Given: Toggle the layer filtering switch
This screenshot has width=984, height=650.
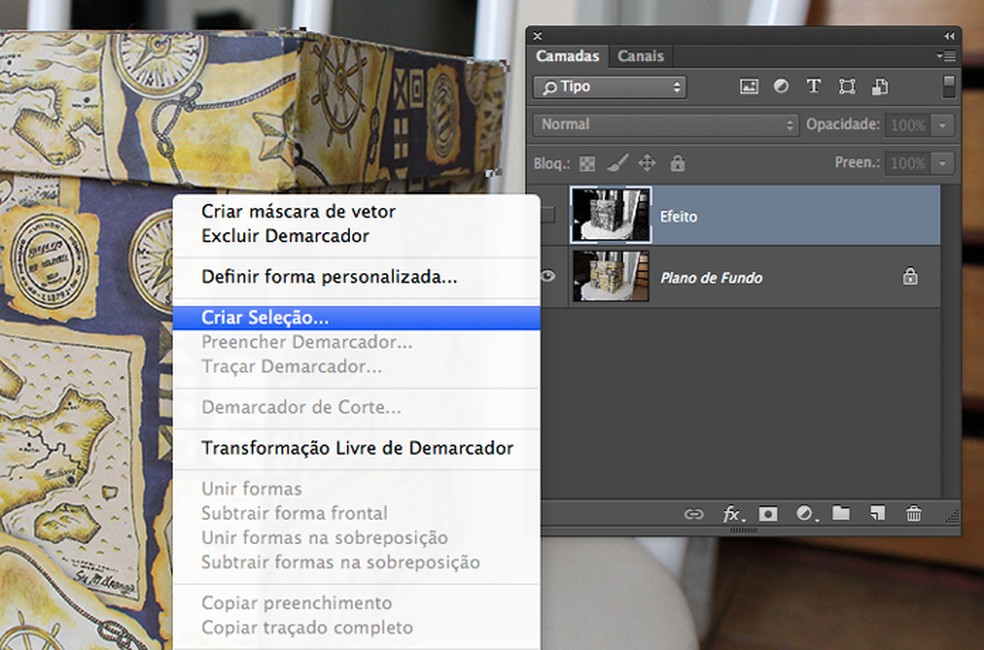Looking at the screenshot, I should [x=949, y=87].
